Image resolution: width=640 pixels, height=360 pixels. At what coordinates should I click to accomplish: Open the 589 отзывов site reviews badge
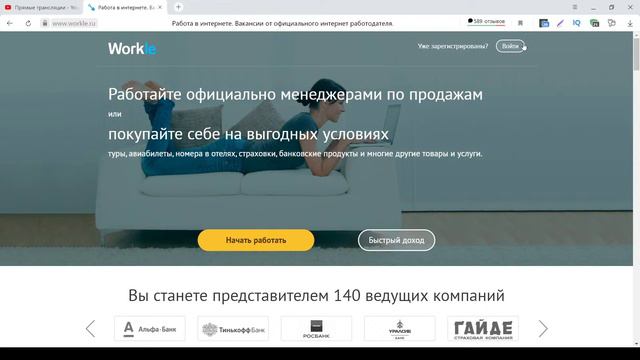[x=486, y=22]
